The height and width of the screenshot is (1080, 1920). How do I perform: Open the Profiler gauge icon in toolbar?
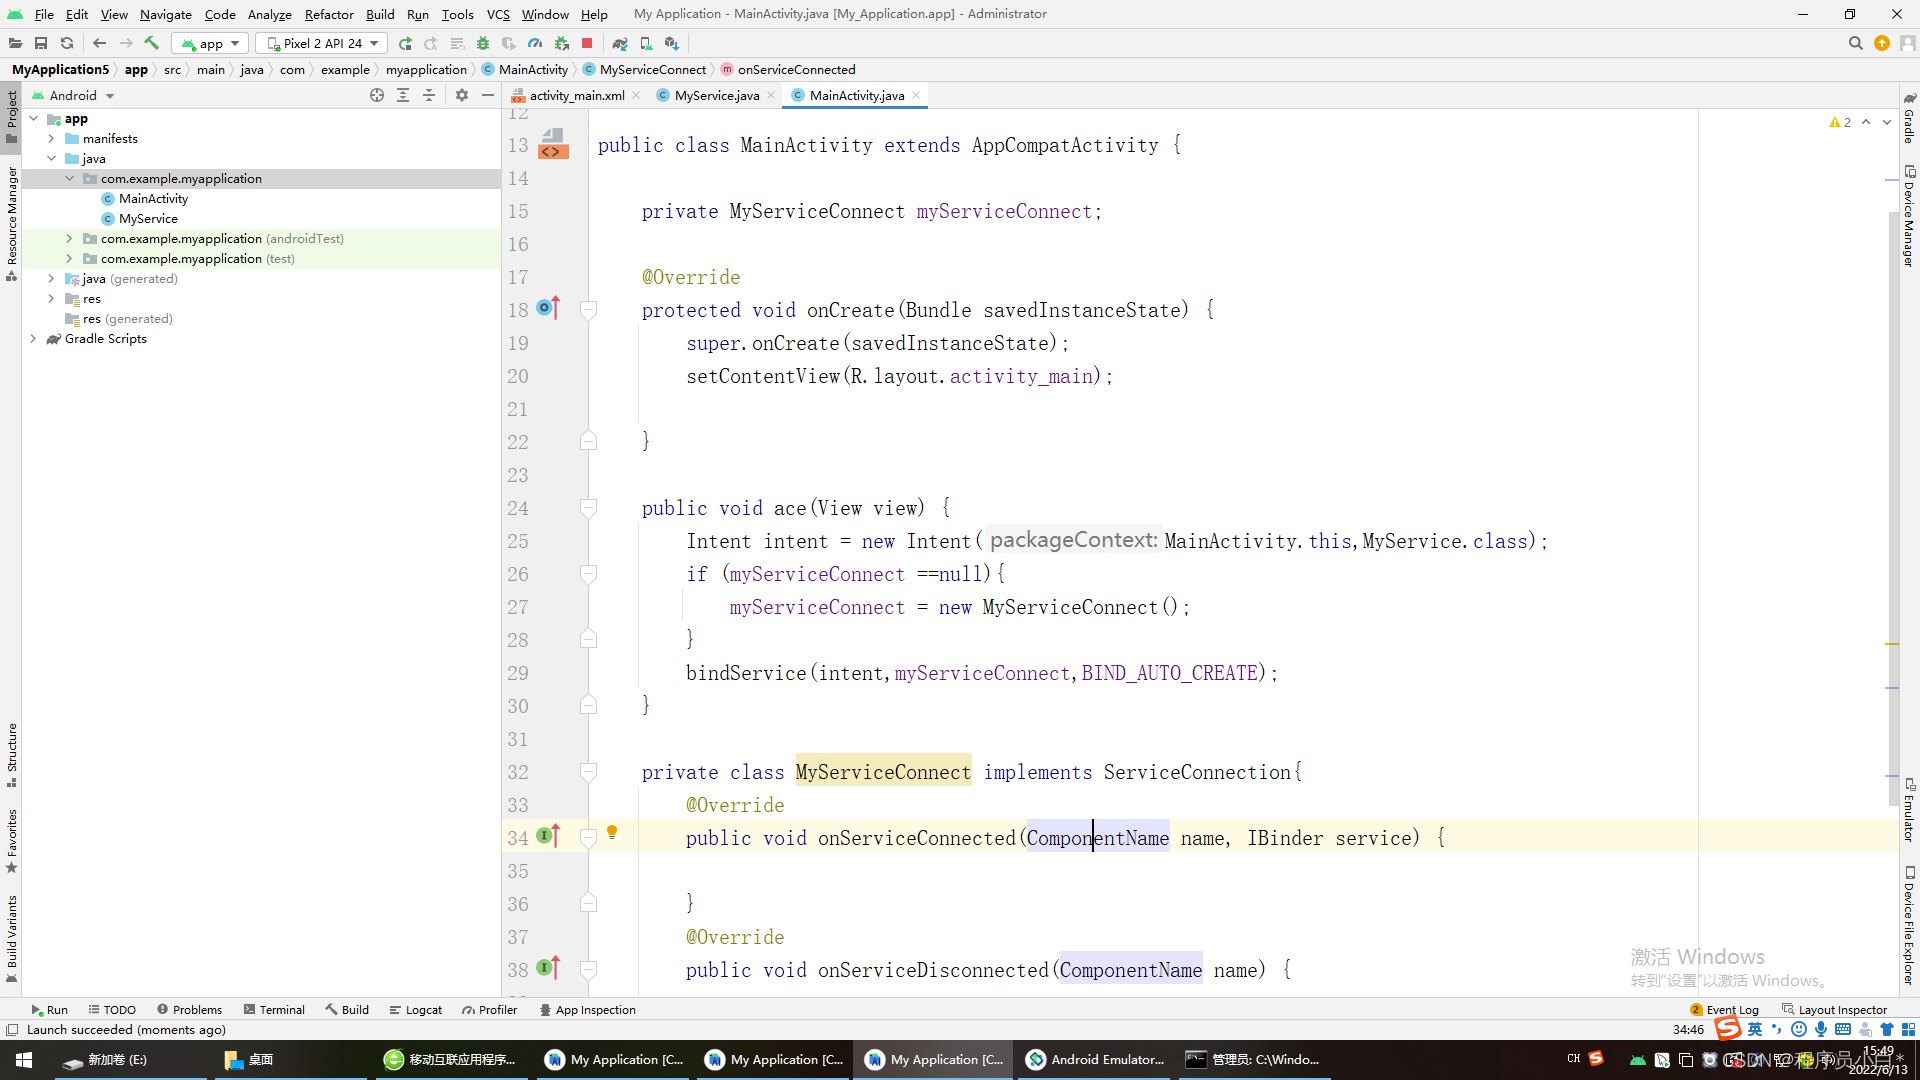535,43
